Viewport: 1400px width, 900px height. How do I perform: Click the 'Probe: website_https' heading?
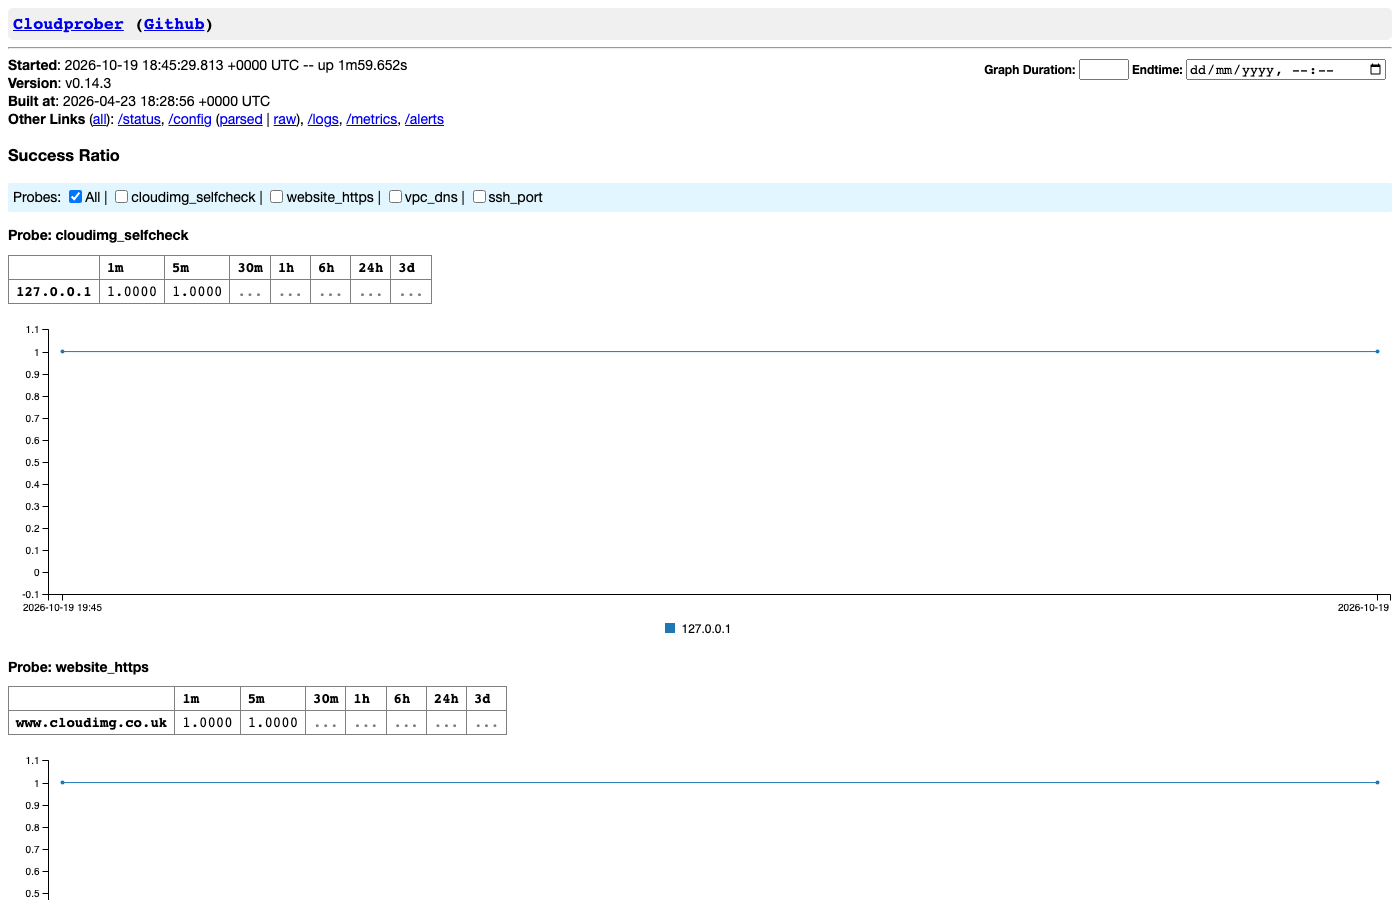point(78,667)
